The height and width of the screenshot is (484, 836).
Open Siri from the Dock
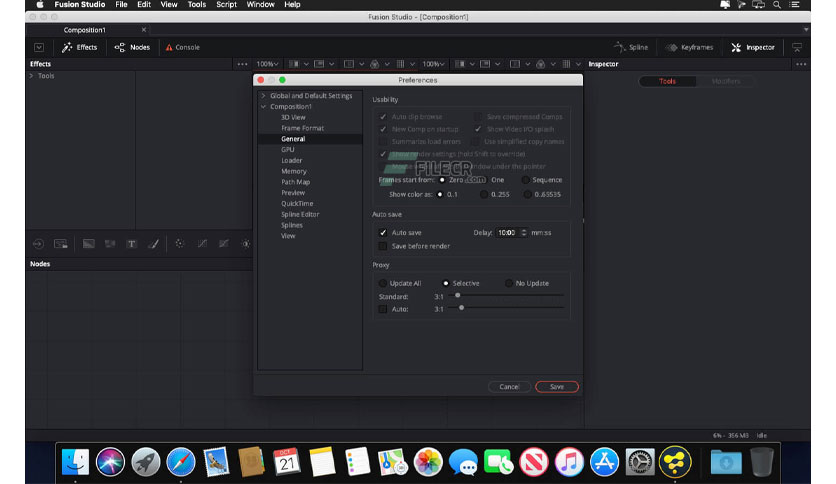point(110,462)
